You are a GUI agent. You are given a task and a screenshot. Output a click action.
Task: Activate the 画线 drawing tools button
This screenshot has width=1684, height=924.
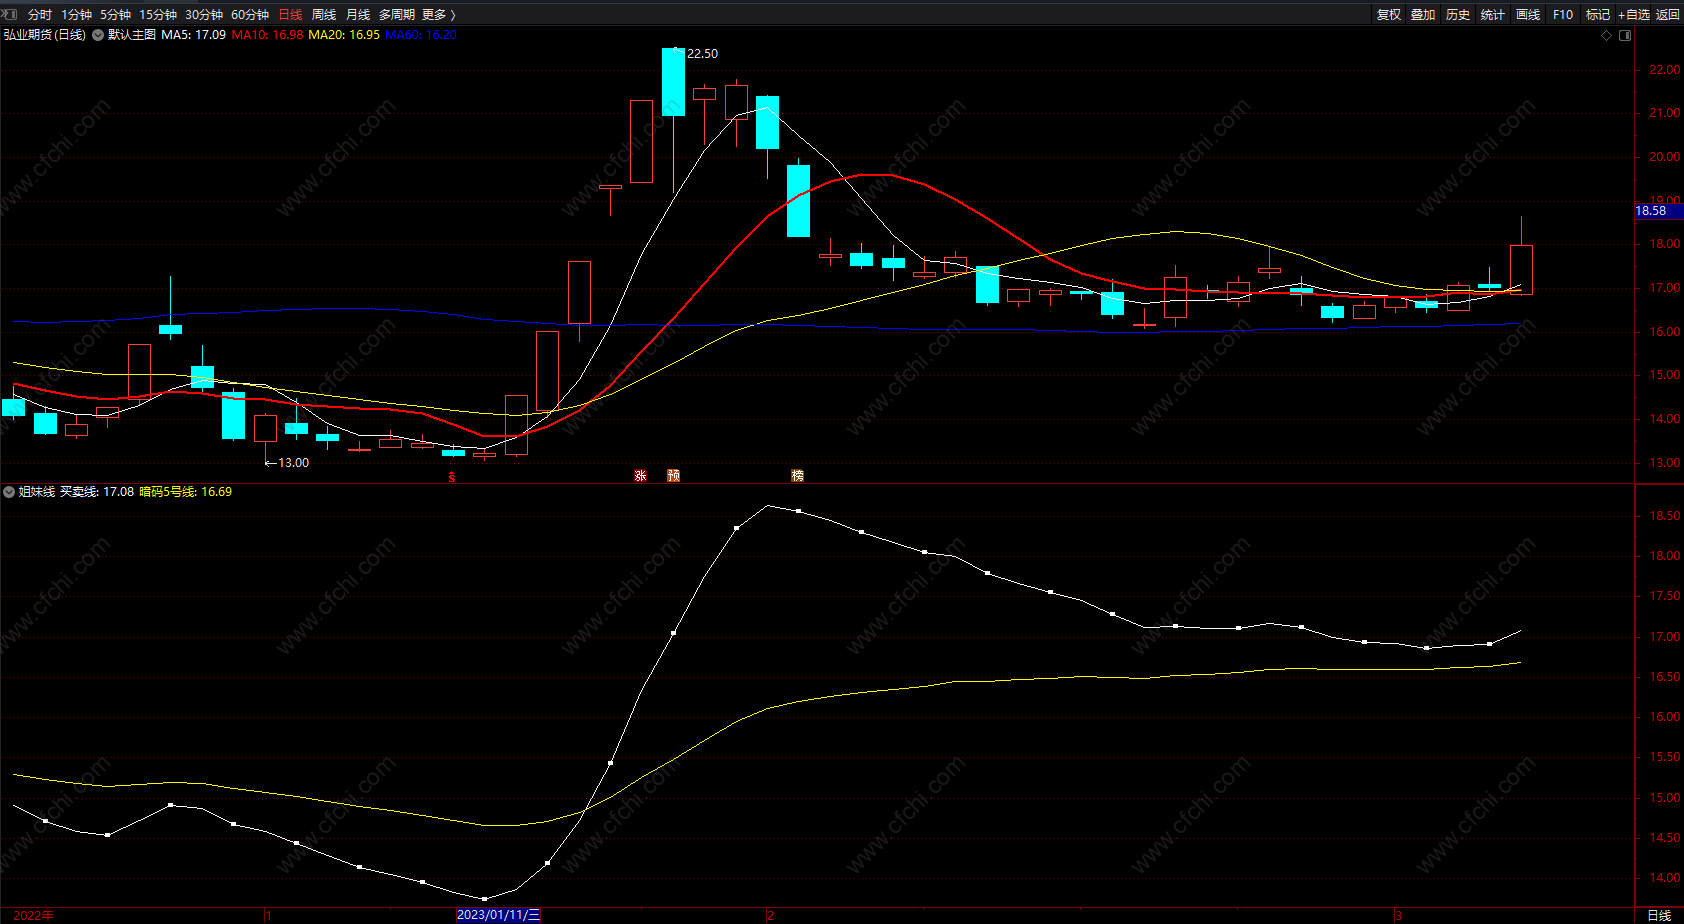pyautogui.click(x=1528, y=15)
